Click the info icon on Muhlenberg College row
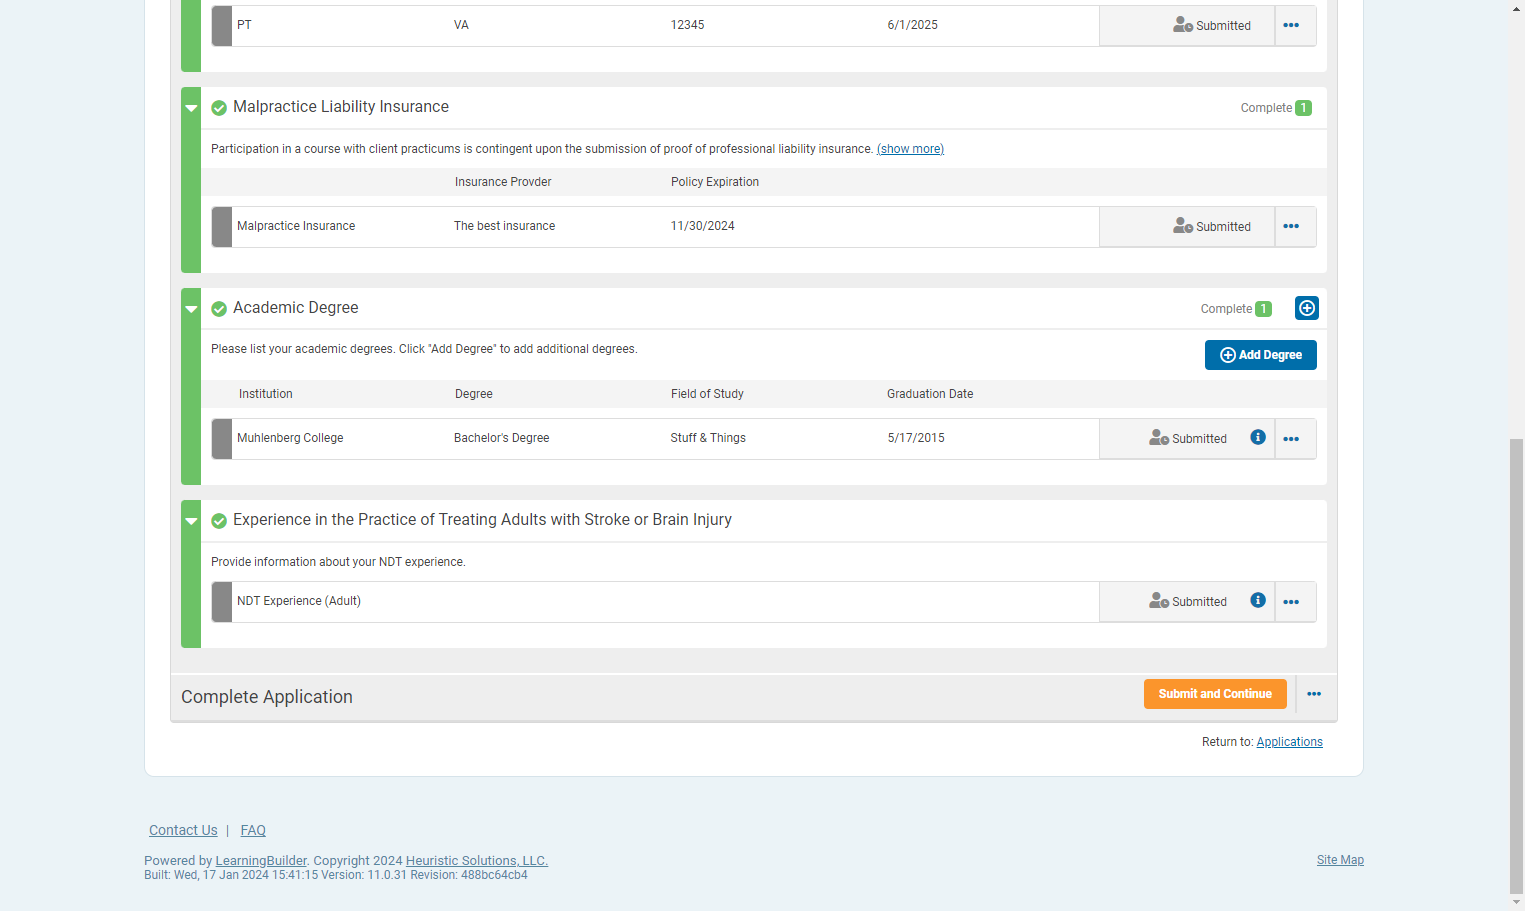The width and height of the screenshot is (1525, 911). coord(1258,437)
